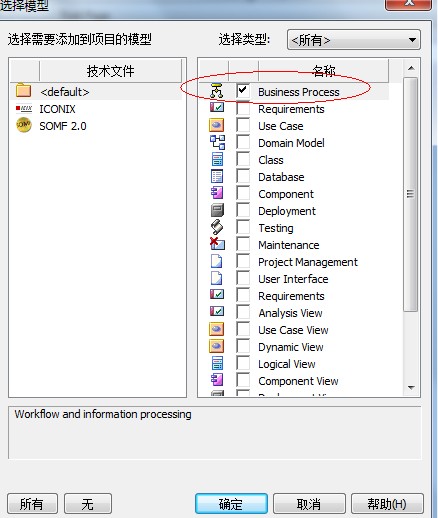Click the Domain Model diagram icon
438x518 pixels.
pyautogui.click(x=217, y=143)
